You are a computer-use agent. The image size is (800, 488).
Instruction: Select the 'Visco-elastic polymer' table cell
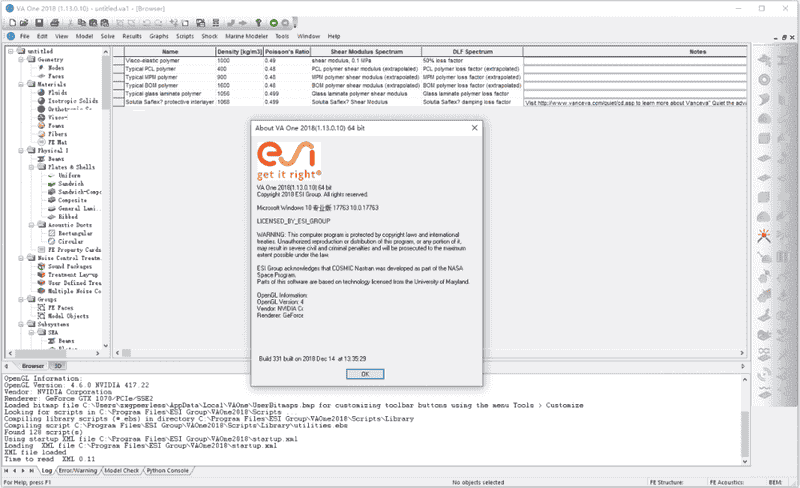[170, 60]
